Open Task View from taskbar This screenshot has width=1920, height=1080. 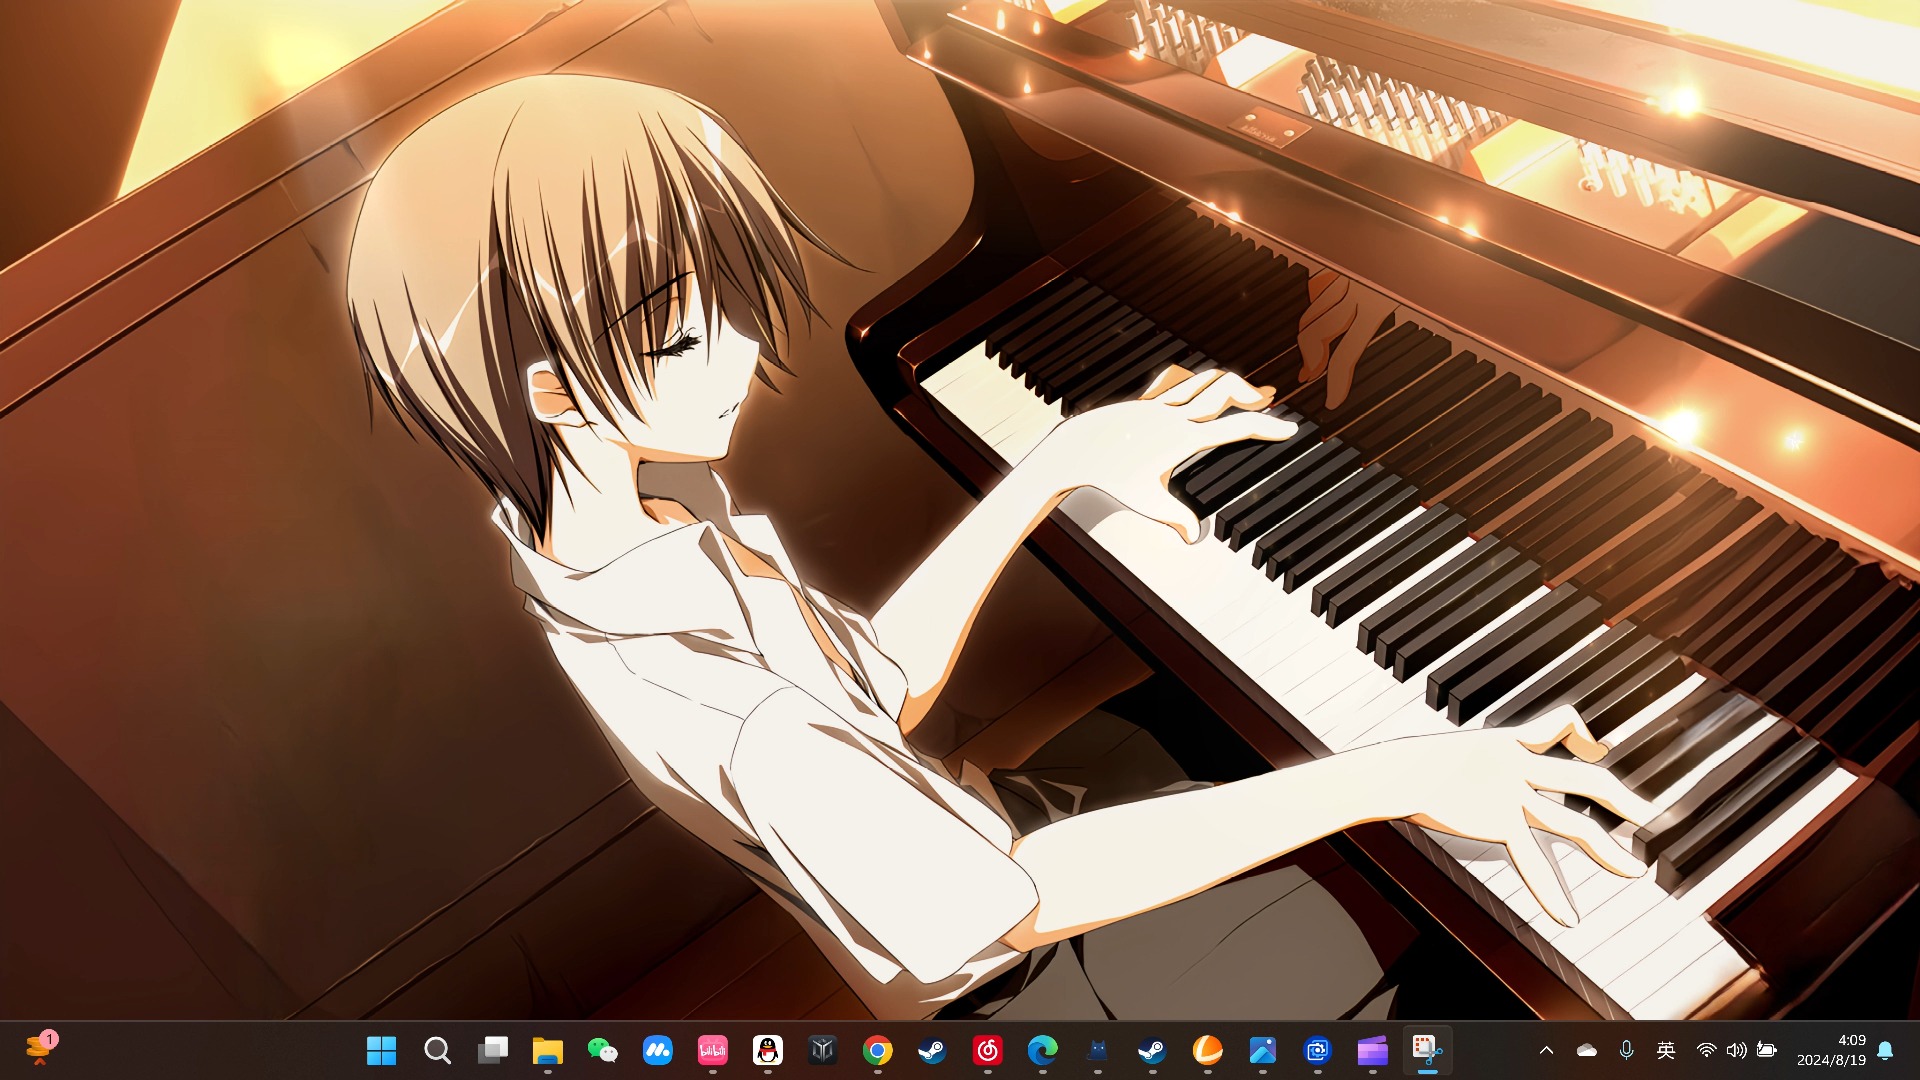pyautogui.click(x=492, y=1050)
